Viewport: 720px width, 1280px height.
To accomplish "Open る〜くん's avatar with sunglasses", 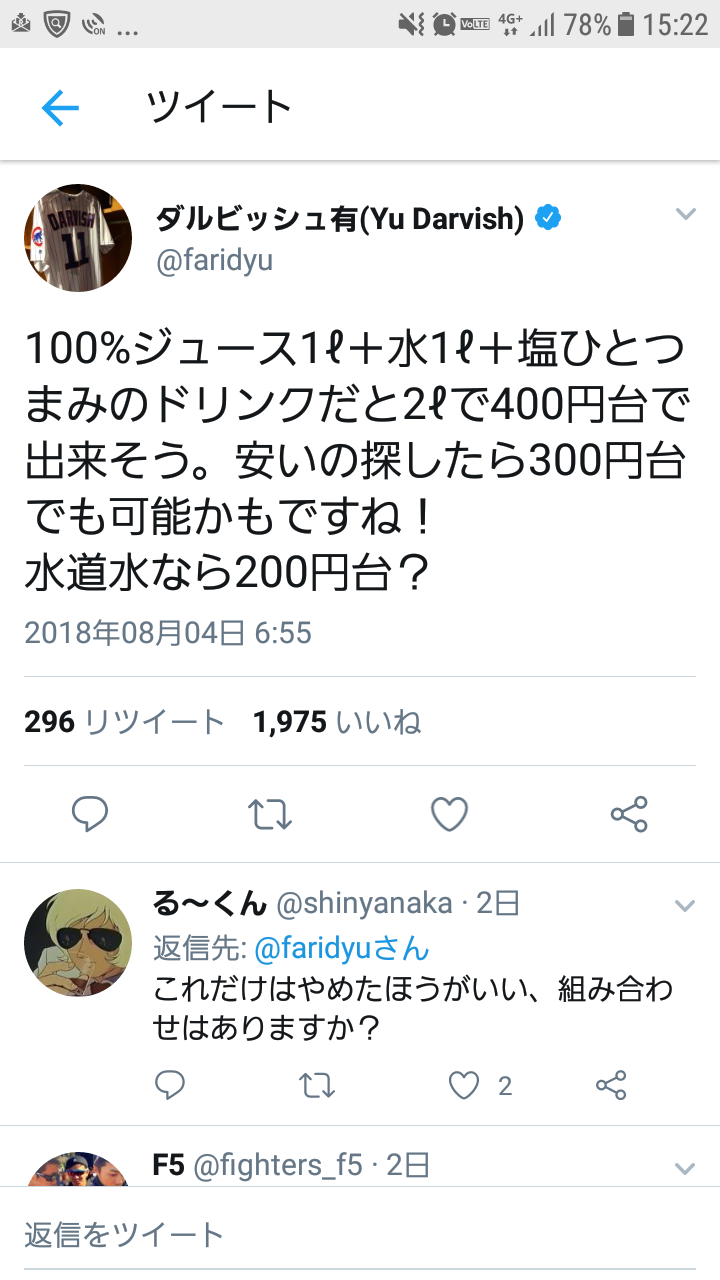I will 78,942.
